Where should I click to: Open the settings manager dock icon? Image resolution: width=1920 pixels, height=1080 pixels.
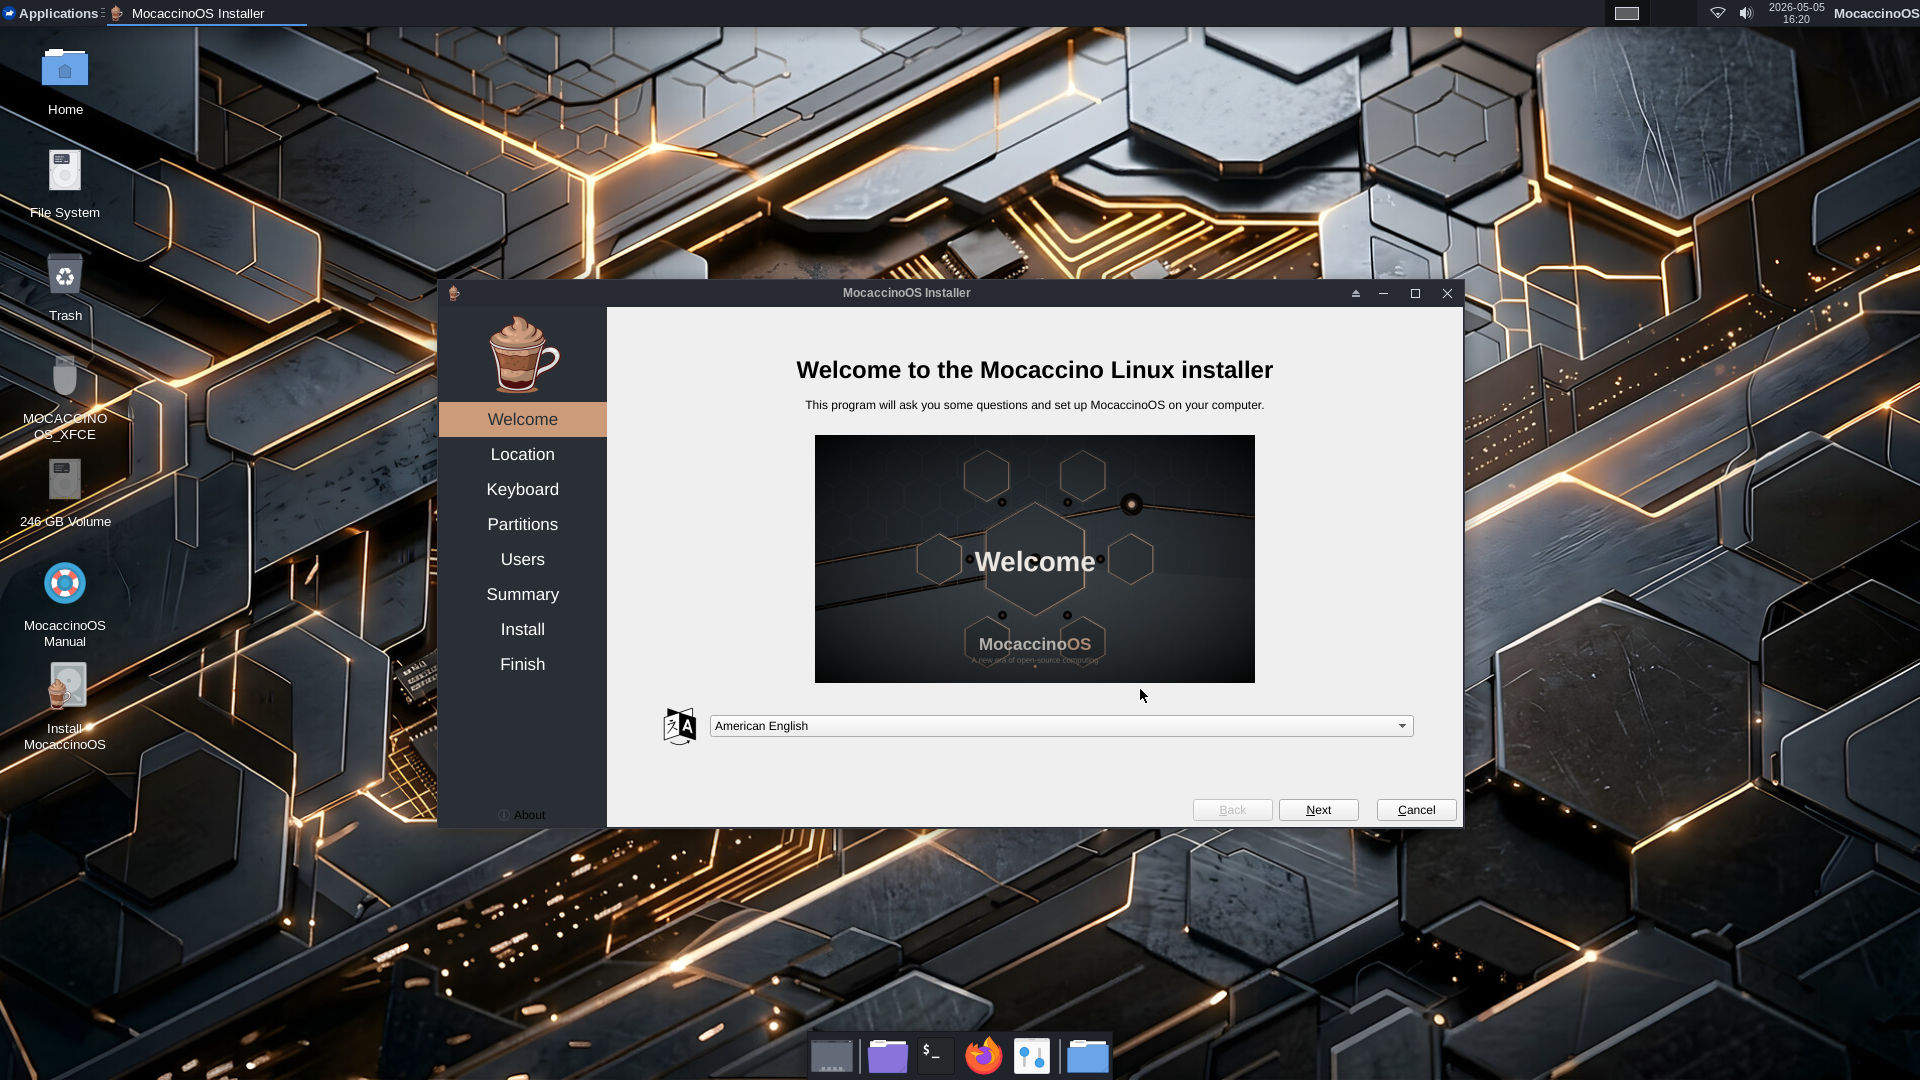click(1032, 1056)
